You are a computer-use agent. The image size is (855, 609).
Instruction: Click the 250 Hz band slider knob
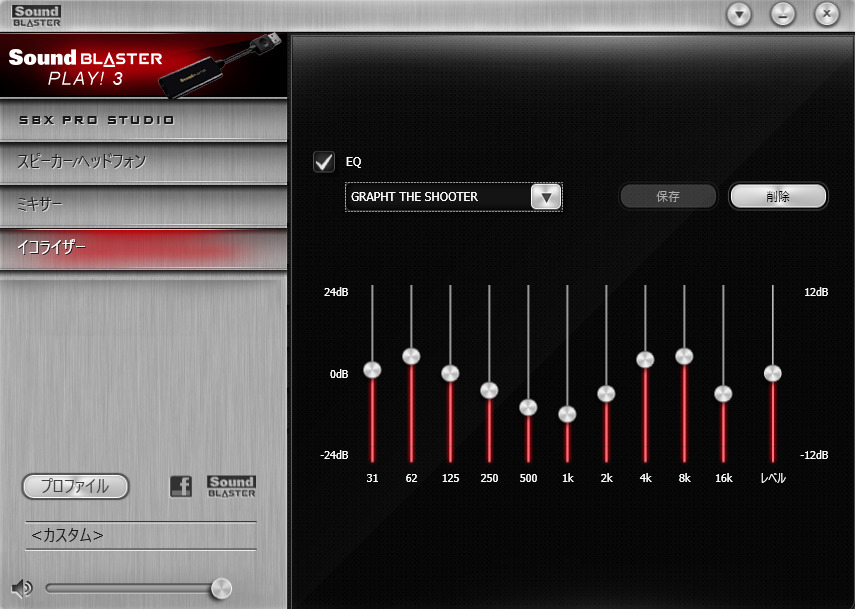pyautogui.click(x=489, y=390)
